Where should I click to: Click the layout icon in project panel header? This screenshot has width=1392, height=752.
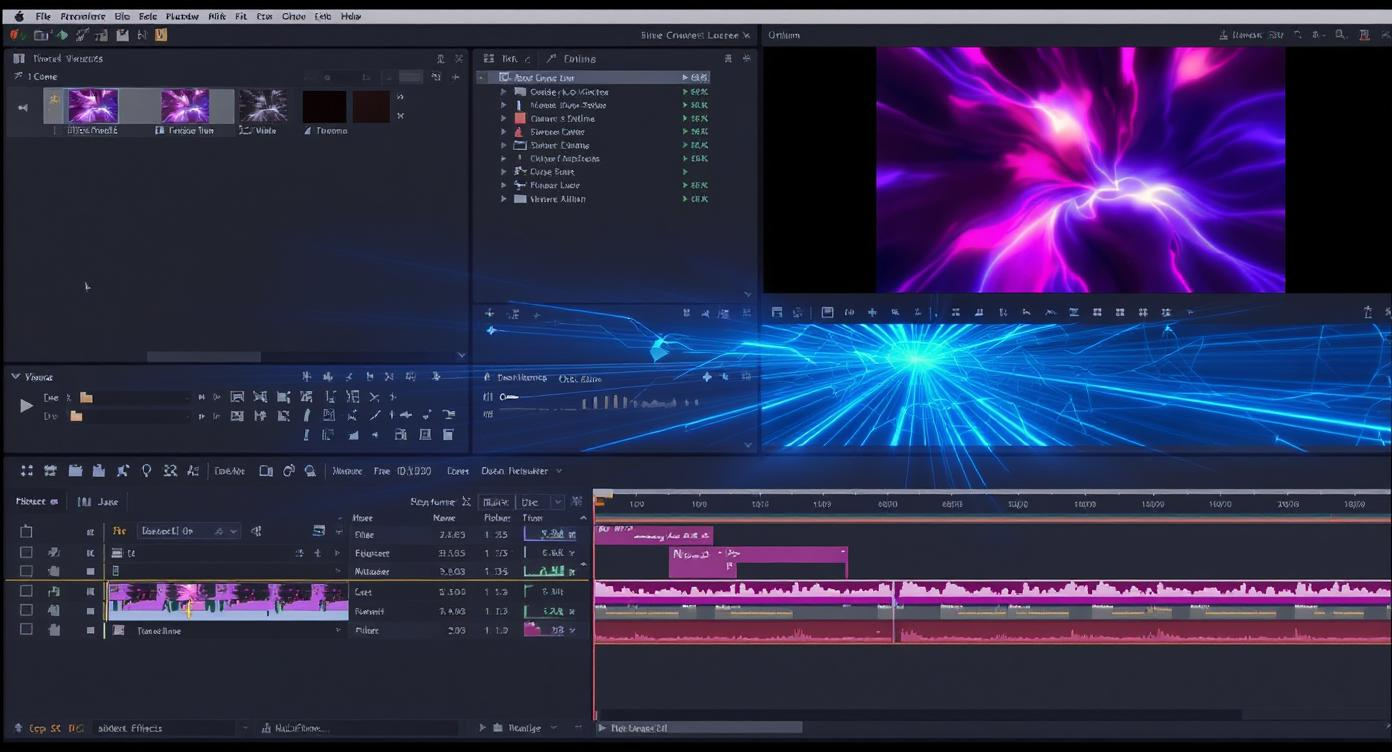(19, 59)
